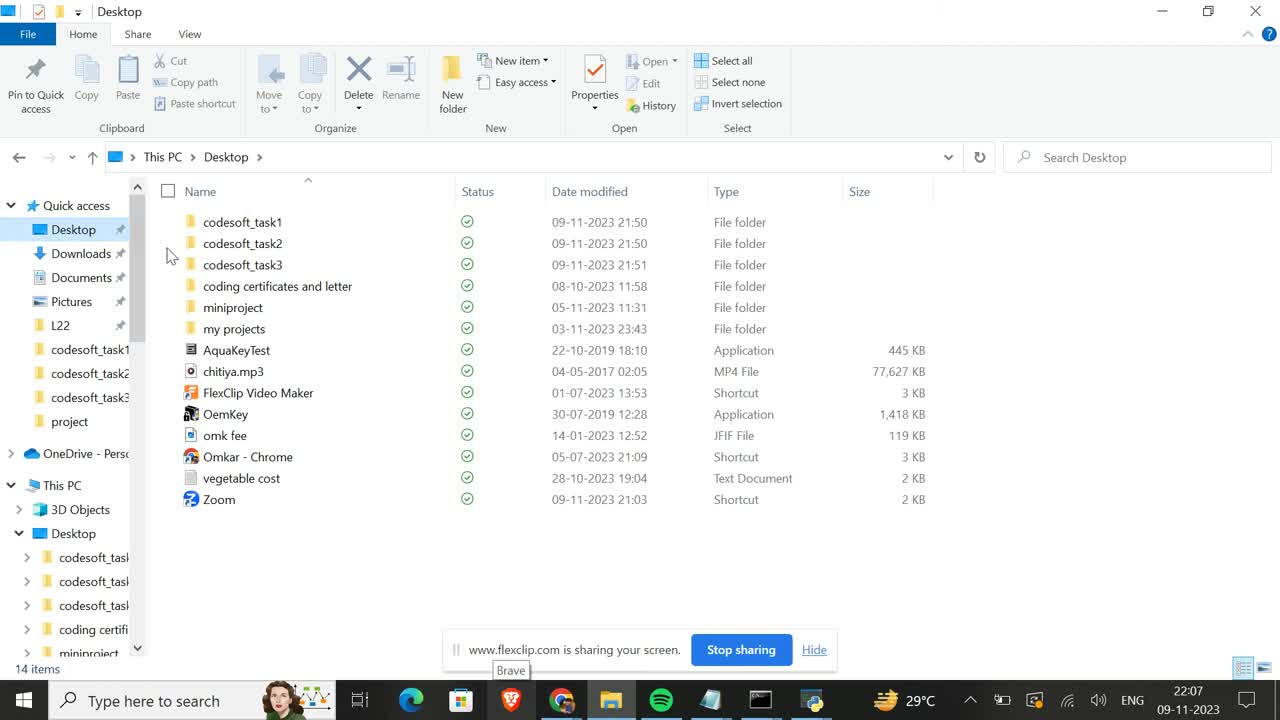Switch to large thumbnails view icon
The image size is (1280, 720).
[1264, 668]
